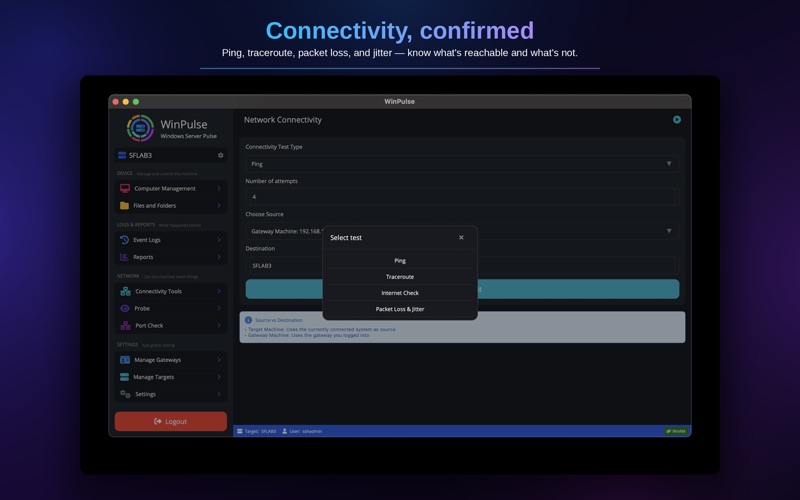The width and height of the screenshot is (800, 500).
Task: Click the Connectivity Tools network icon
Action: click(125, 291)
